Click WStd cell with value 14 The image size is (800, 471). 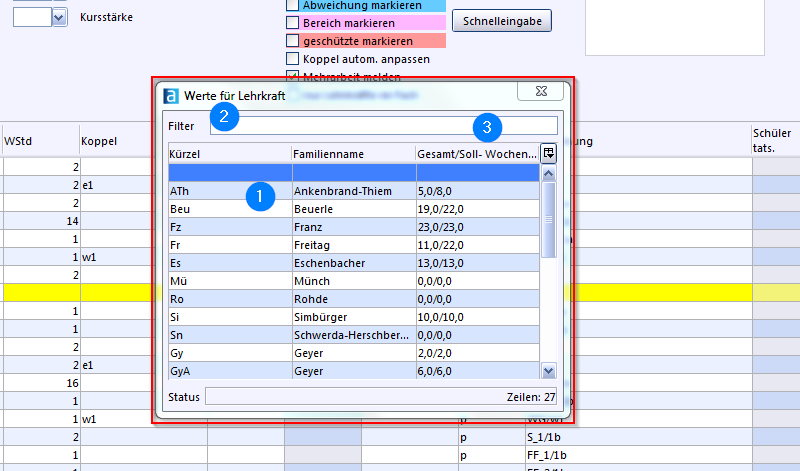[41, 221]
